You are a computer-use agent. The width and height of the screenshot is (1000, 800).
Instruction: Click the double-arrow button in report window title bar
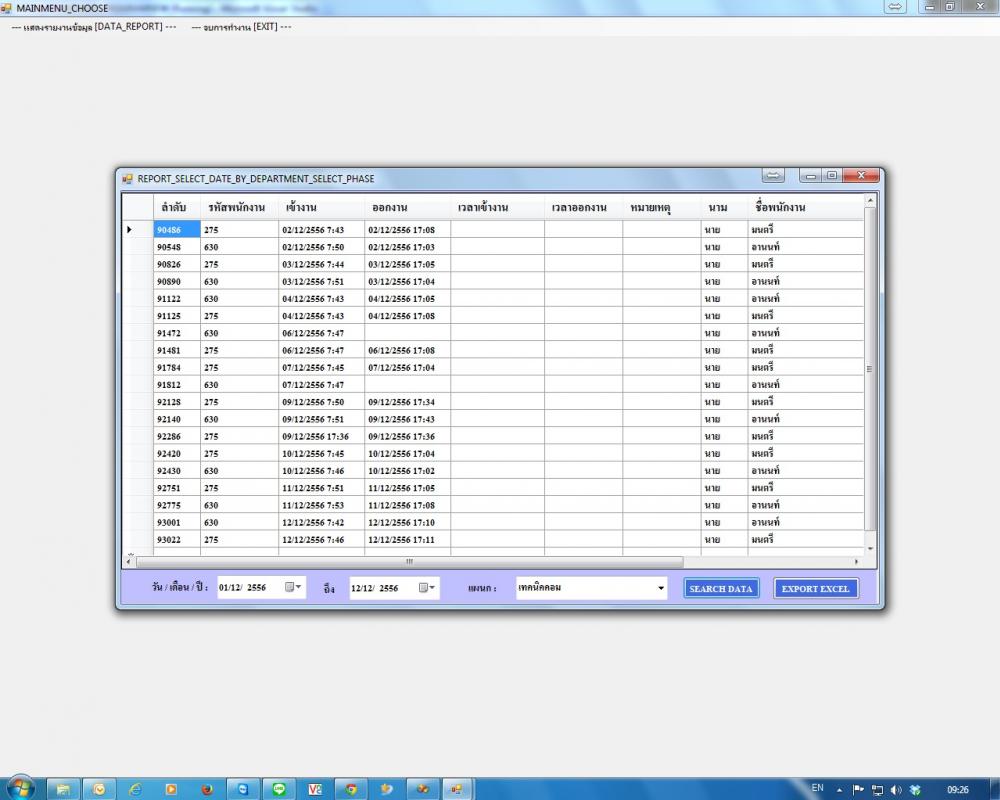(x=773, y=175)
